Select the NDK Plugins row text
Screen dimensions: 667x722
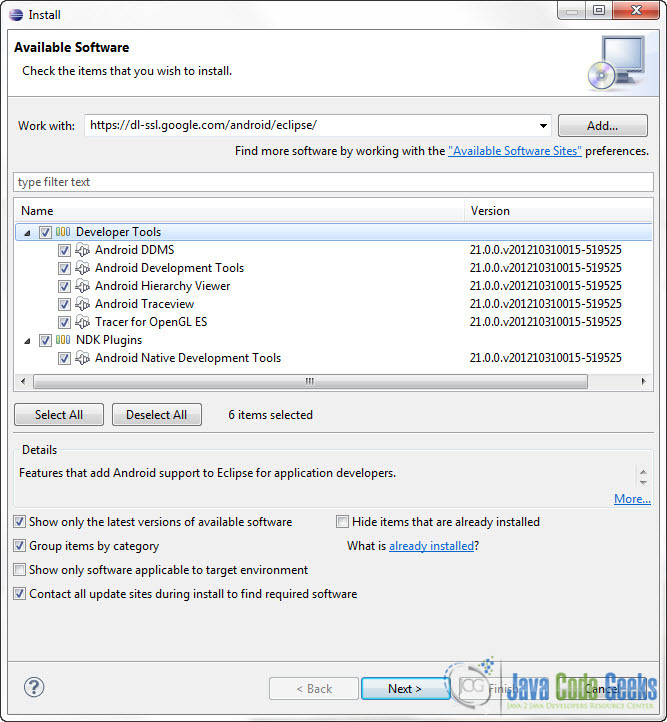(x=109, y=340)
